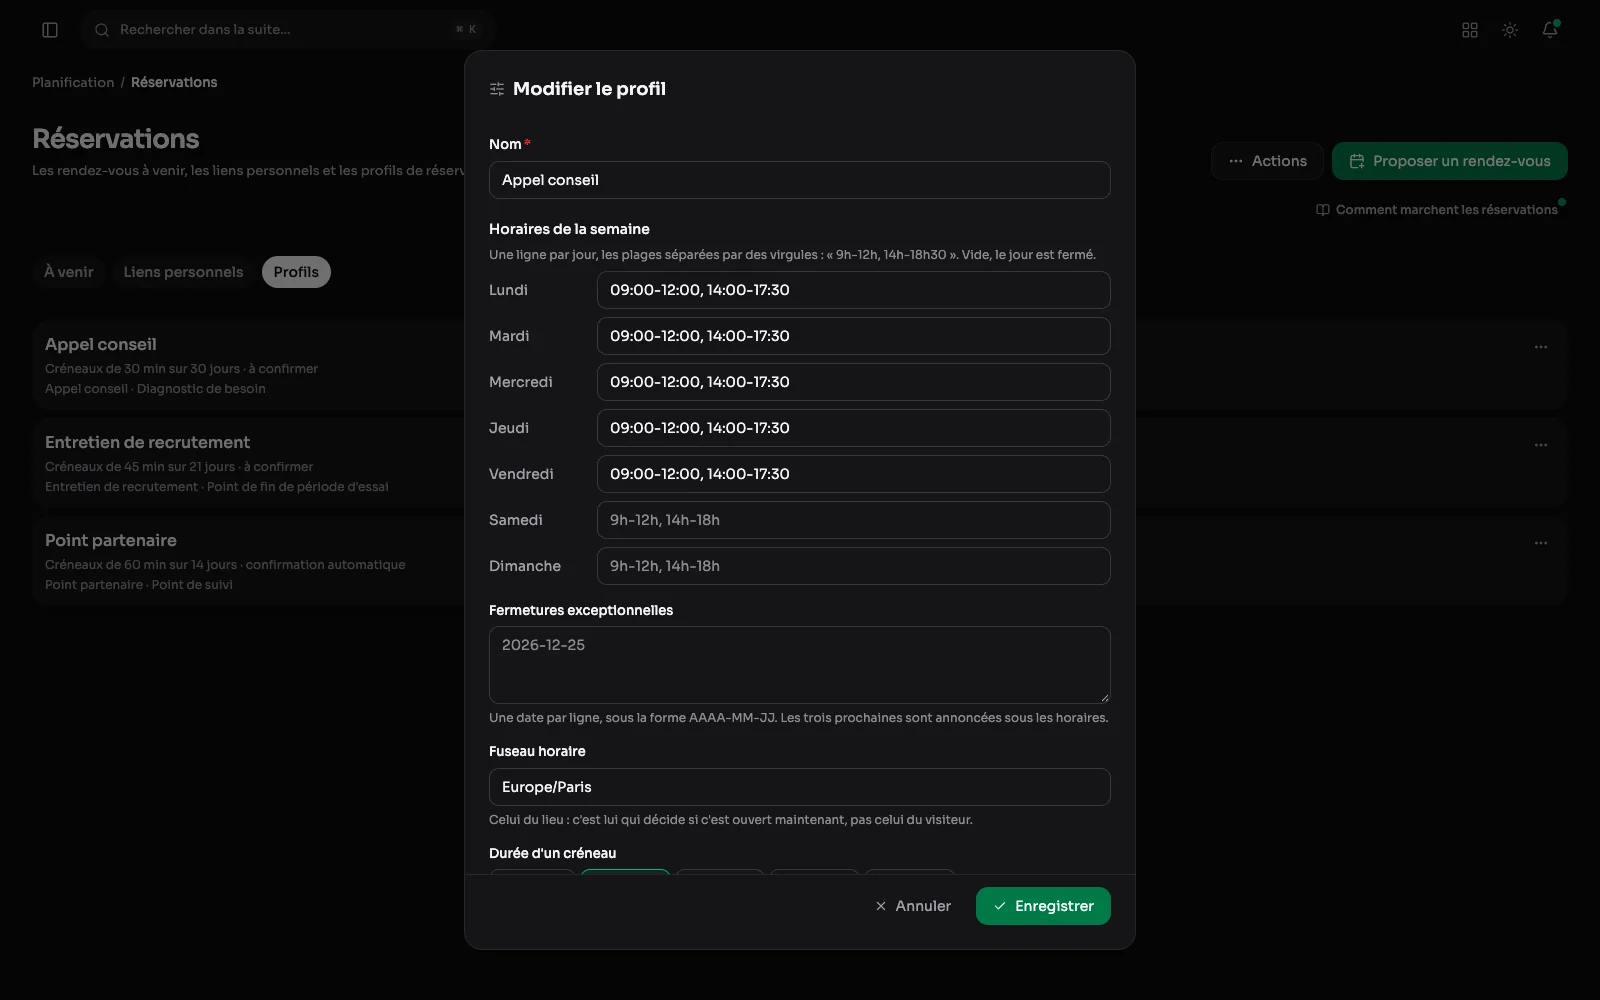Click the Point partenaire profile title
The height and width of the screenshot is (1000, 1600).
coord(111,540)
